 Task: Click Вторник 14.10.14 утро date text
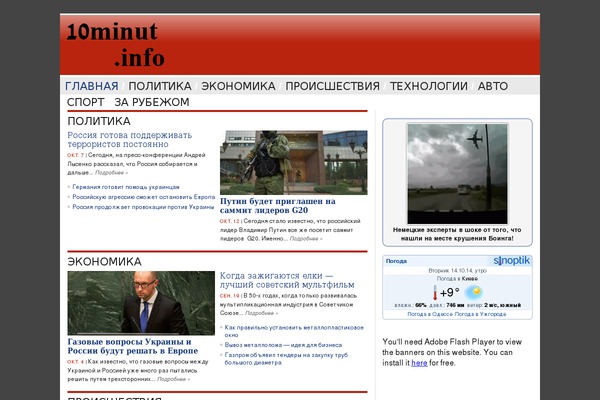[x=457, y=270]
